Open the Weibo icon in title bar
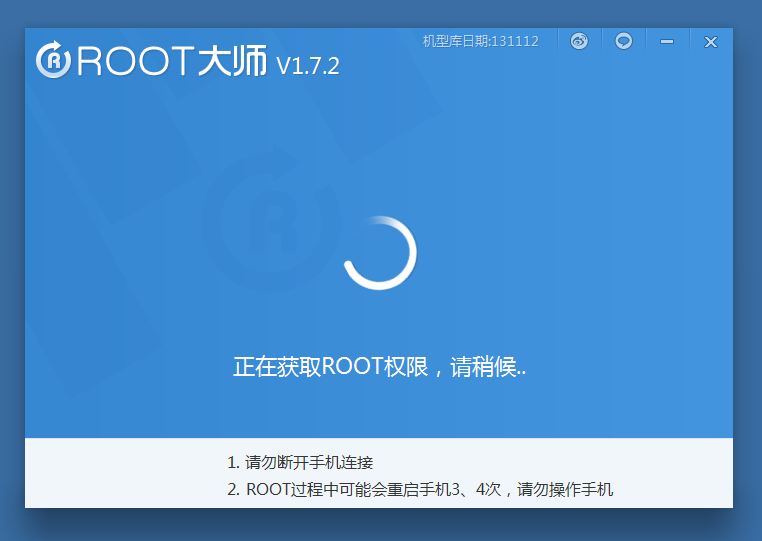Image resolution: width=762 pixels, height=541 pixels. point(579,41)
